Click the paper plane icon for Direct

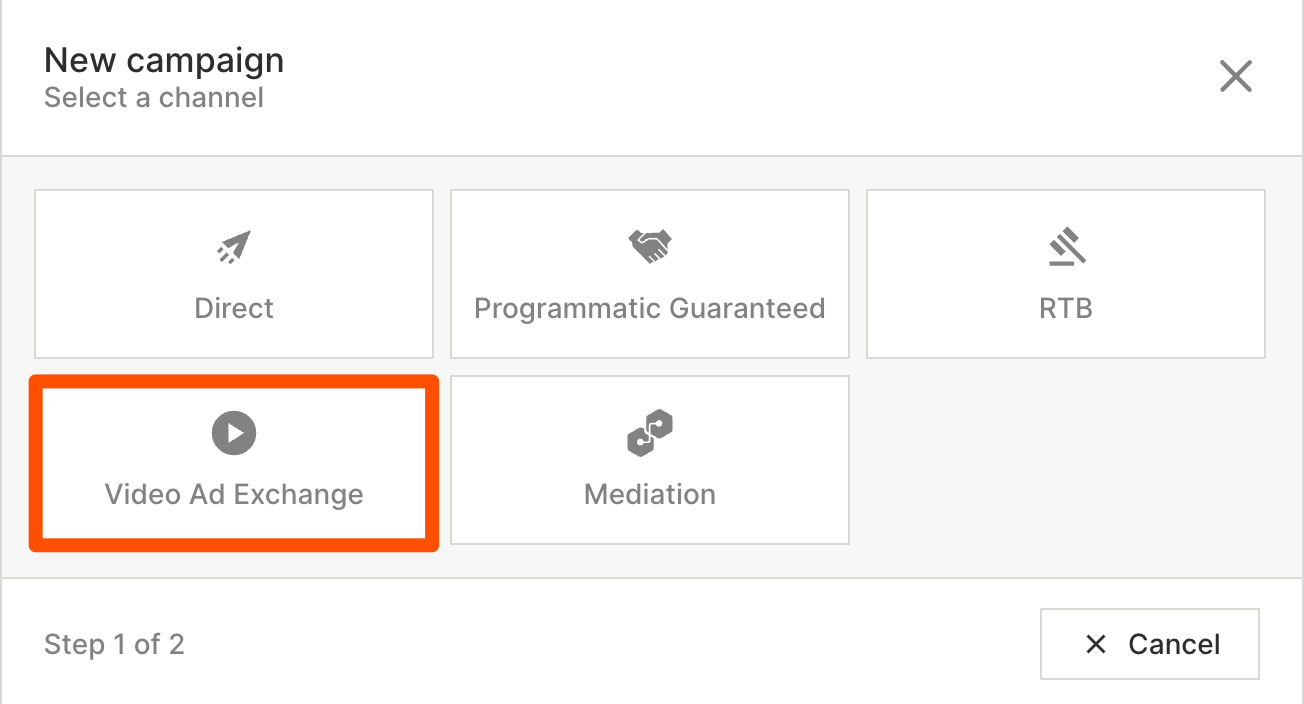coord(234,247)
